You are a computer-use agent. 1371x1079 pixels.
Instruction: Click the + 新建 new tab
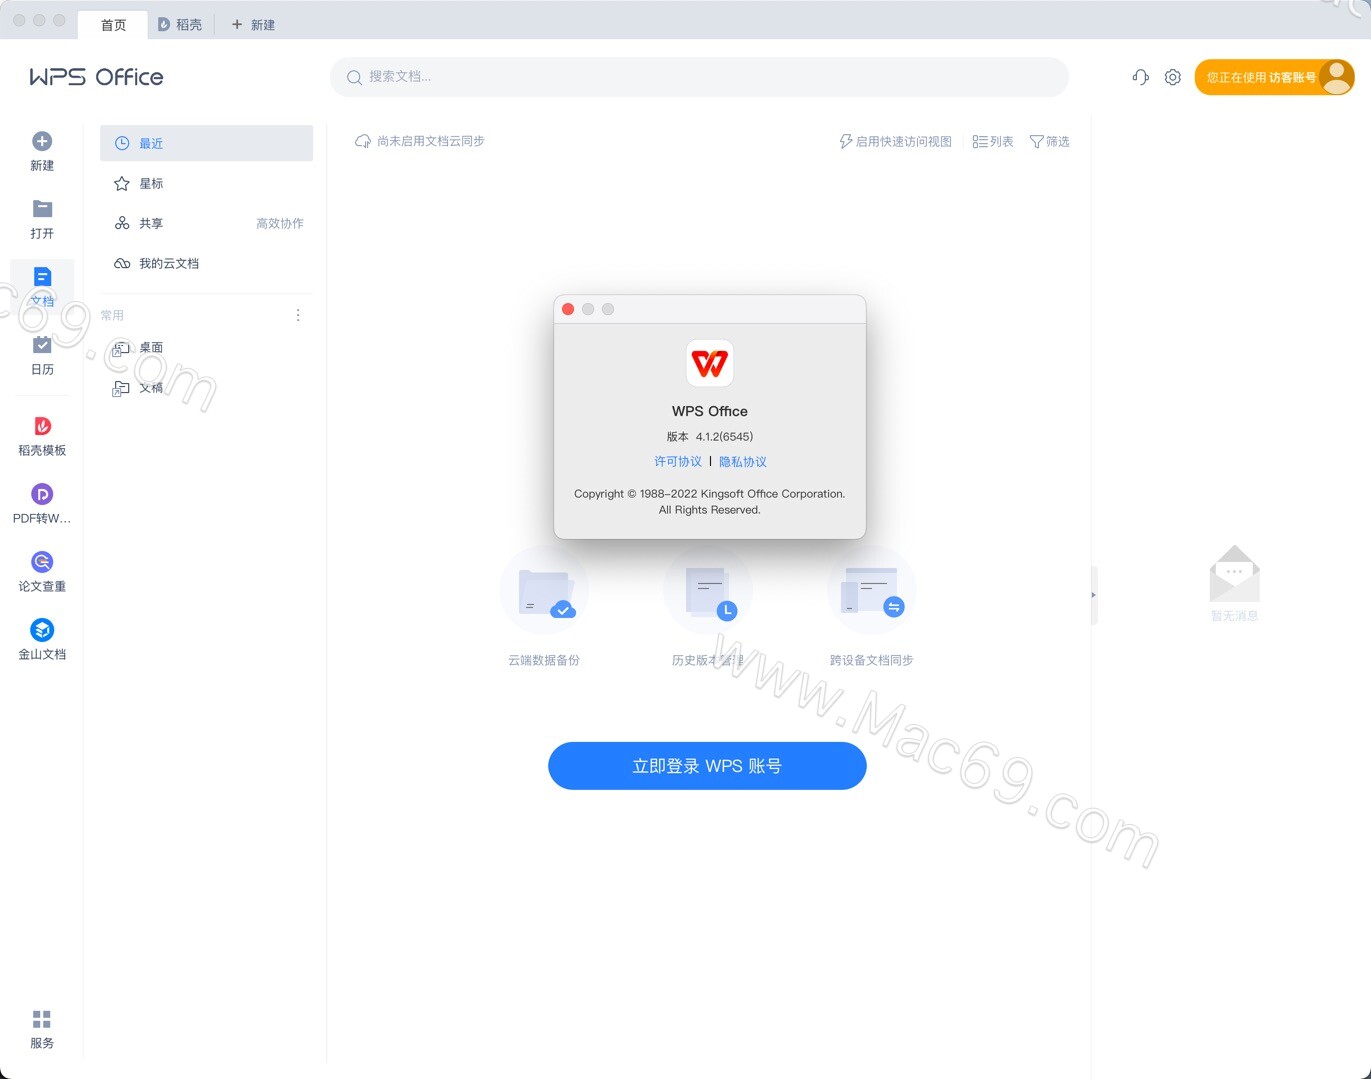click(x=253, y=25)
